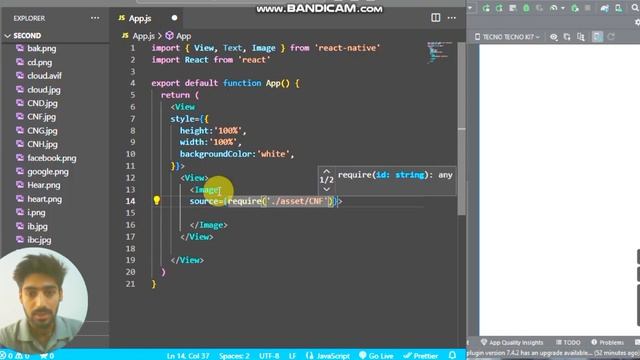
Task: Select cloud.jpg in file list
Action: click(x=44, y=90)
